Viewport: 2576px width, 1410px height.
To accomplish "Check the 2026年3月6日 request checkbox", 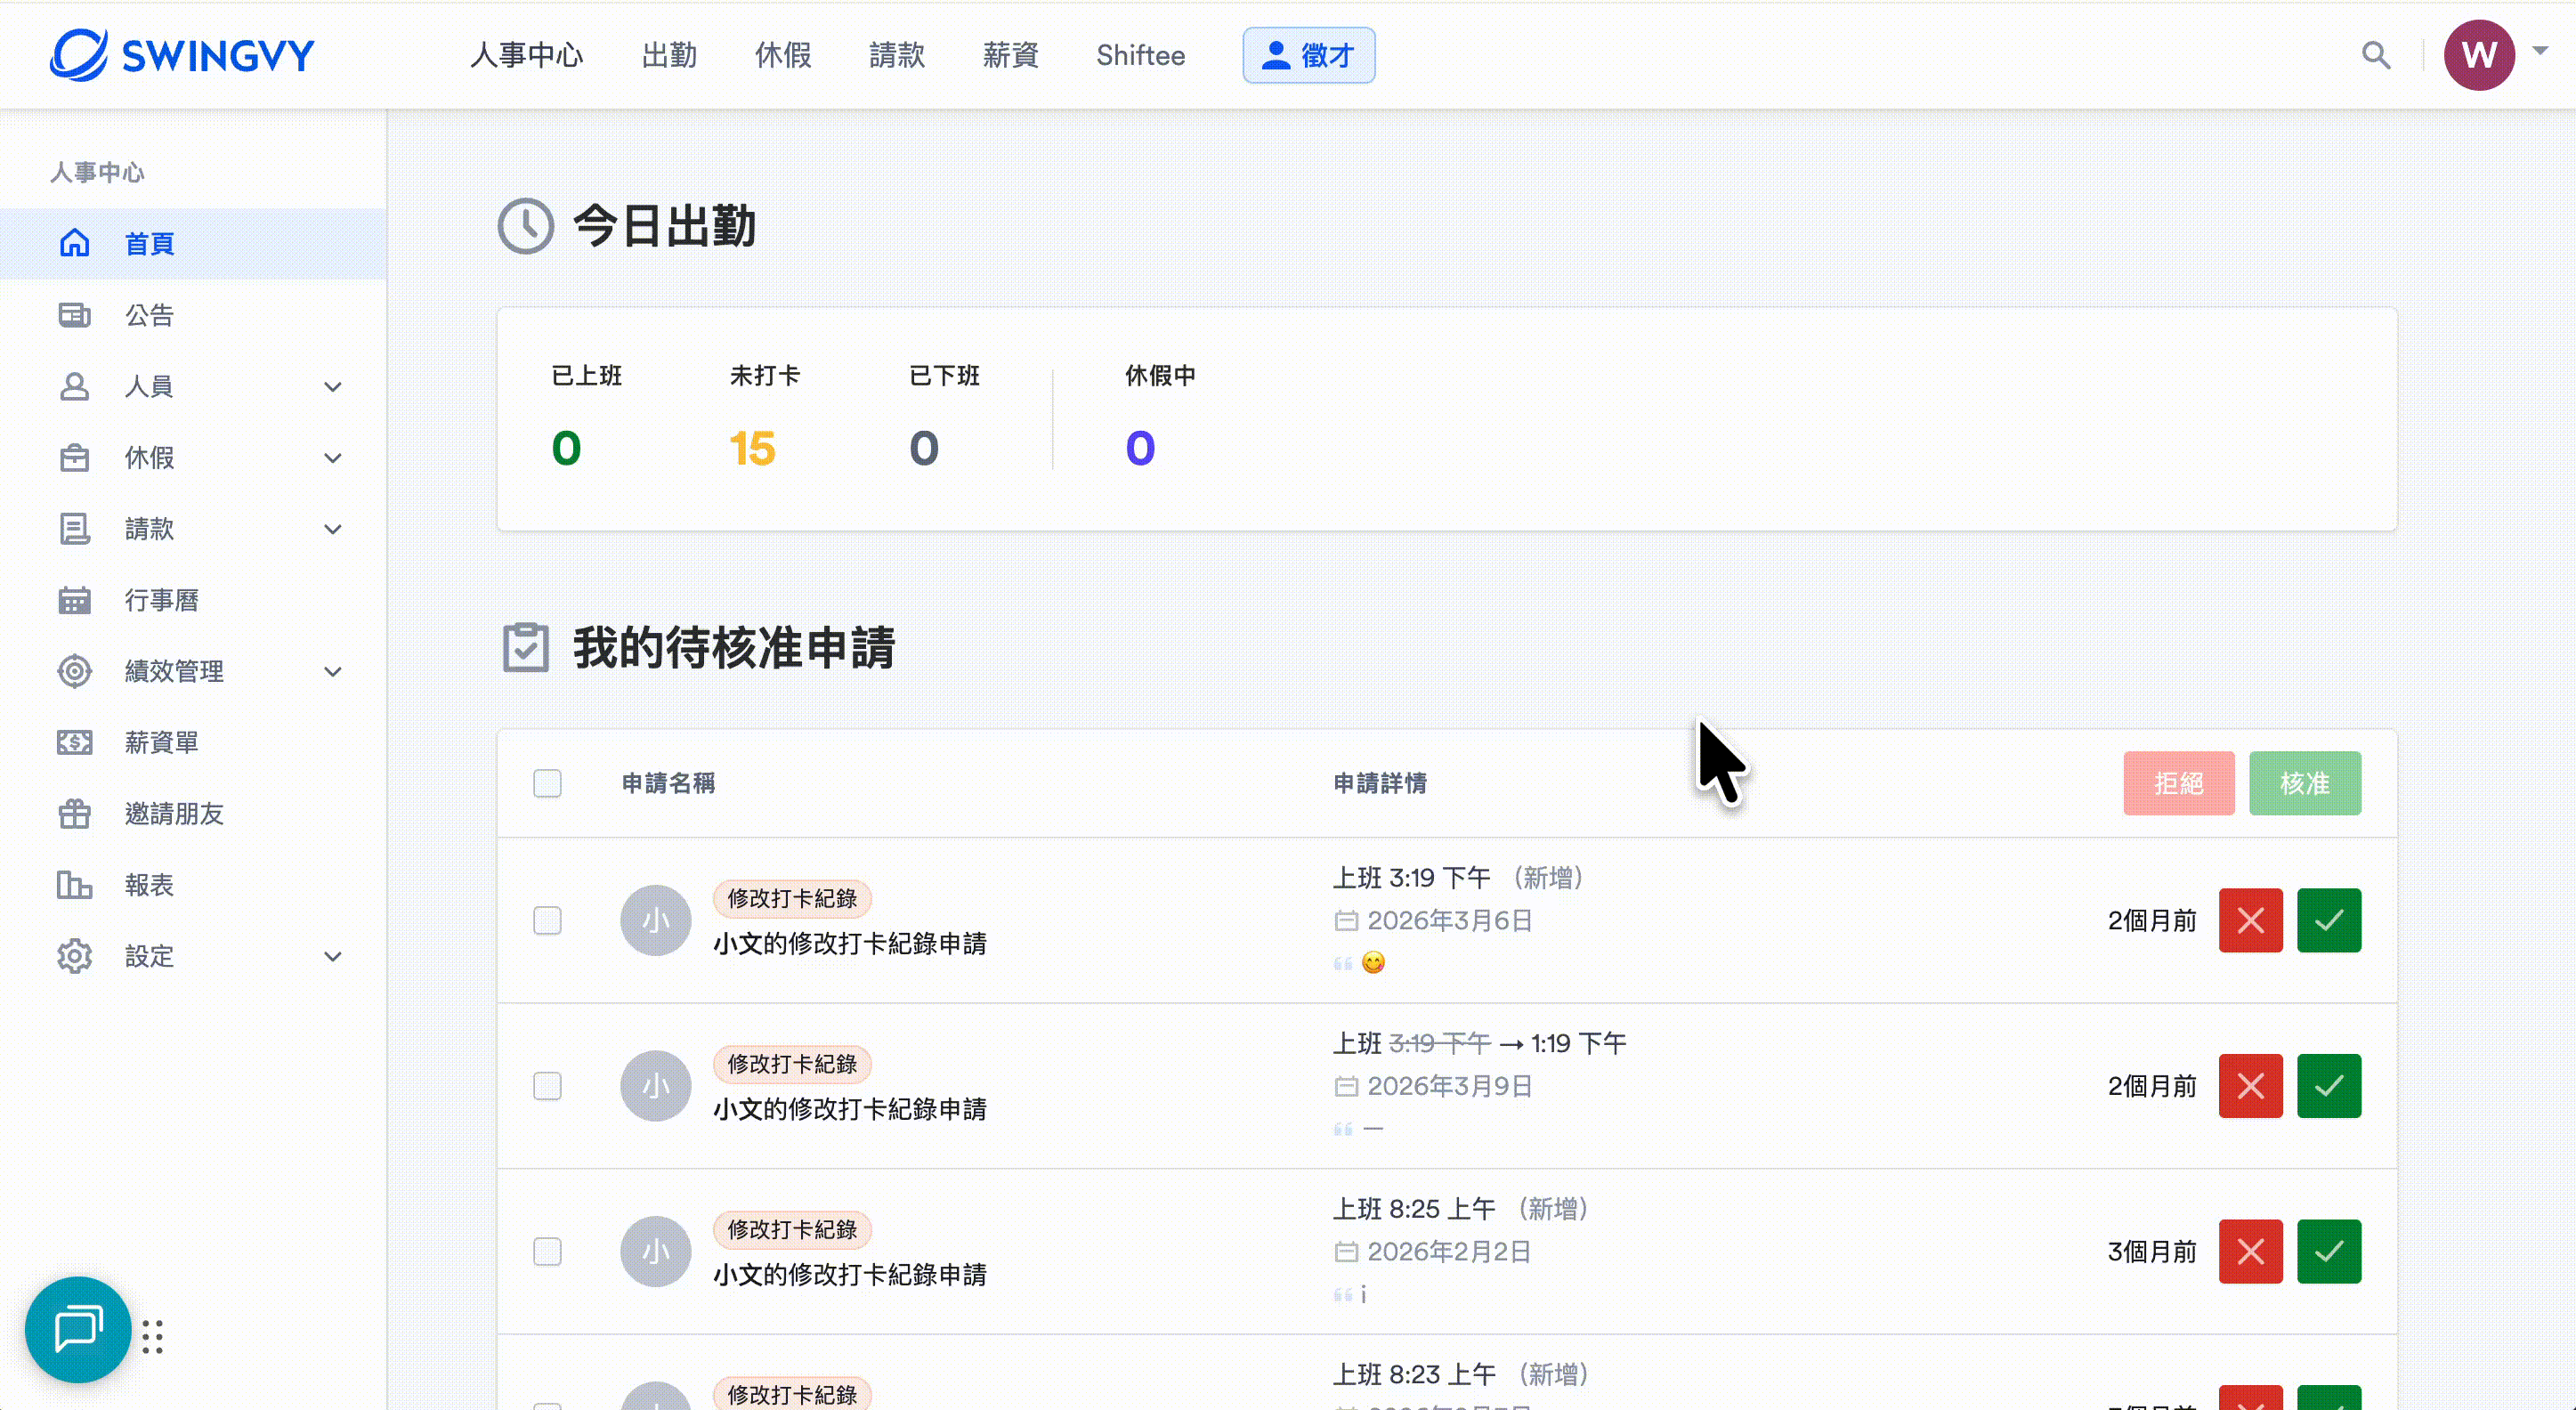I will (547, 920).
